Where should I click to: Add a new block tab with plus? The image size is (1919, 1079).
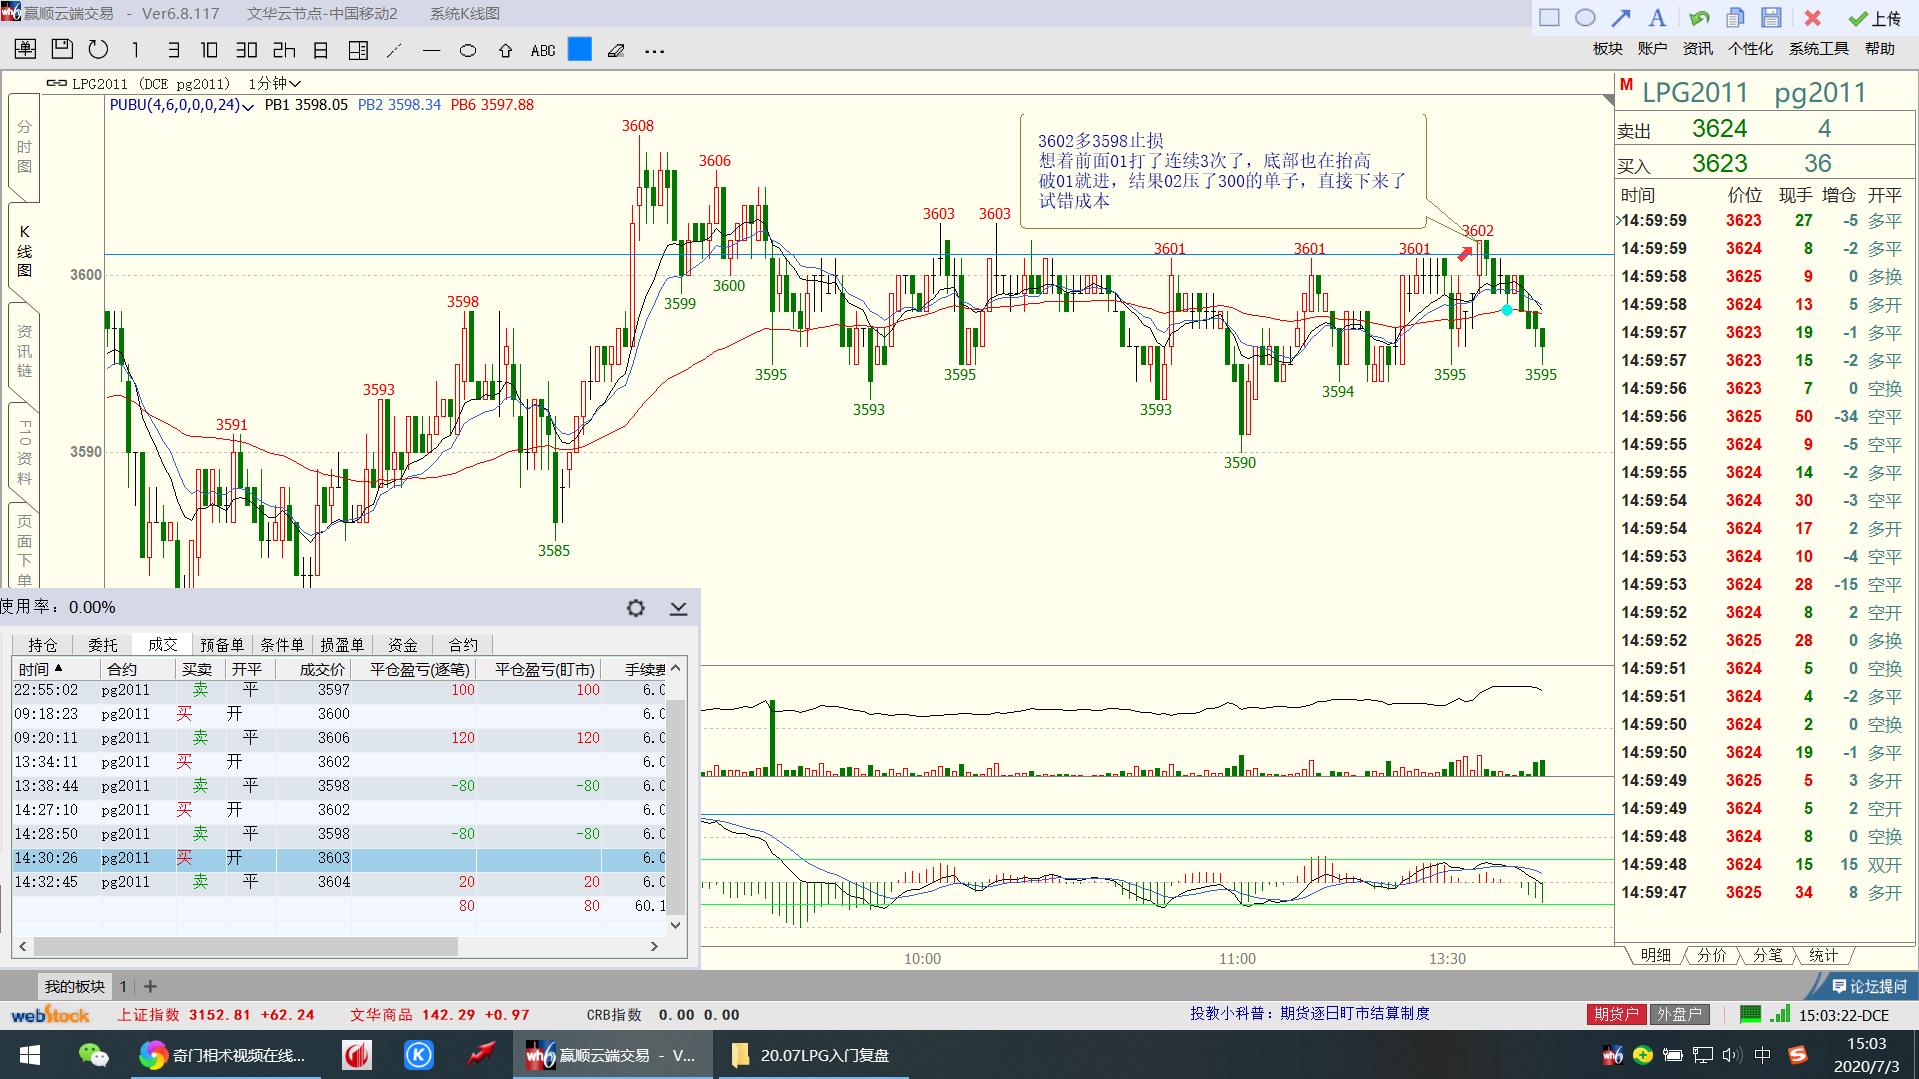[x=150, y=986]
